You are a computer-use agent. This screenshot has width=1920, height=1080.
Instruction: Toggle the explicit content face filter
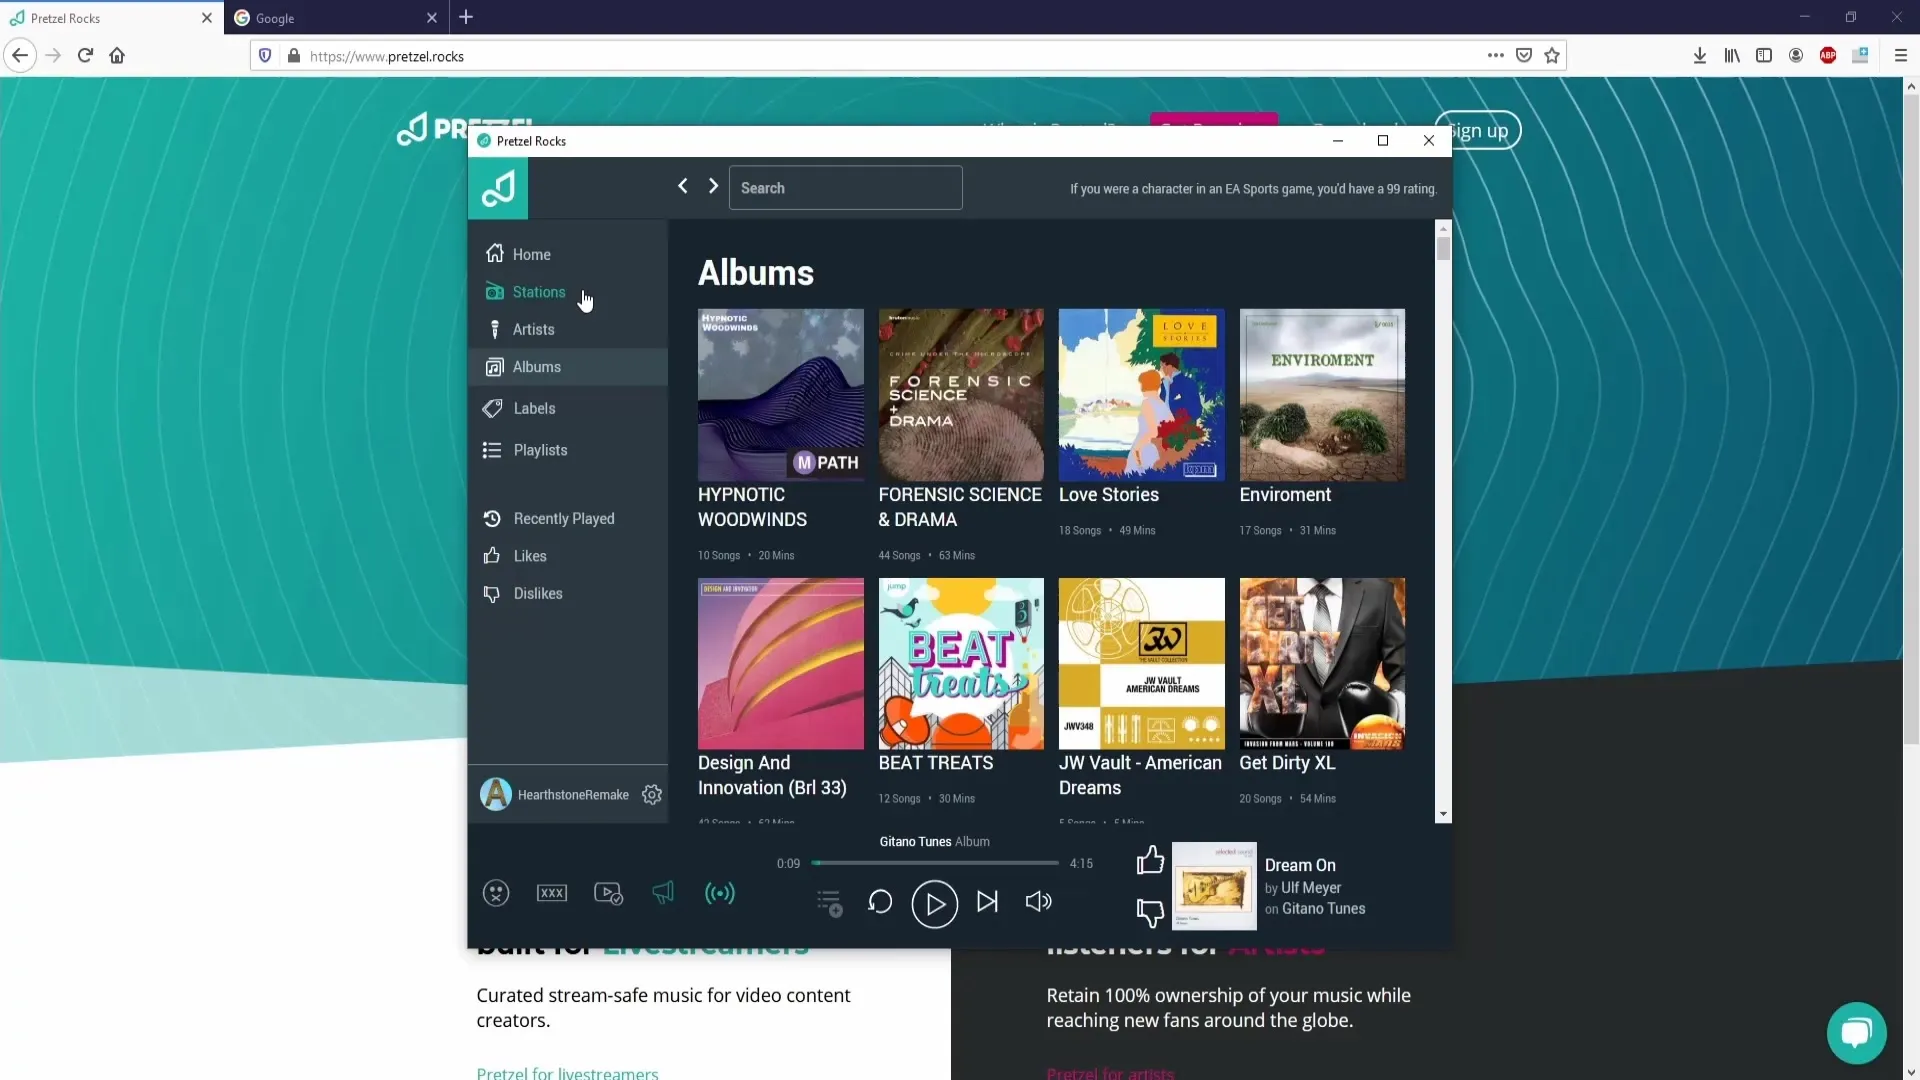tap(496, 893)
